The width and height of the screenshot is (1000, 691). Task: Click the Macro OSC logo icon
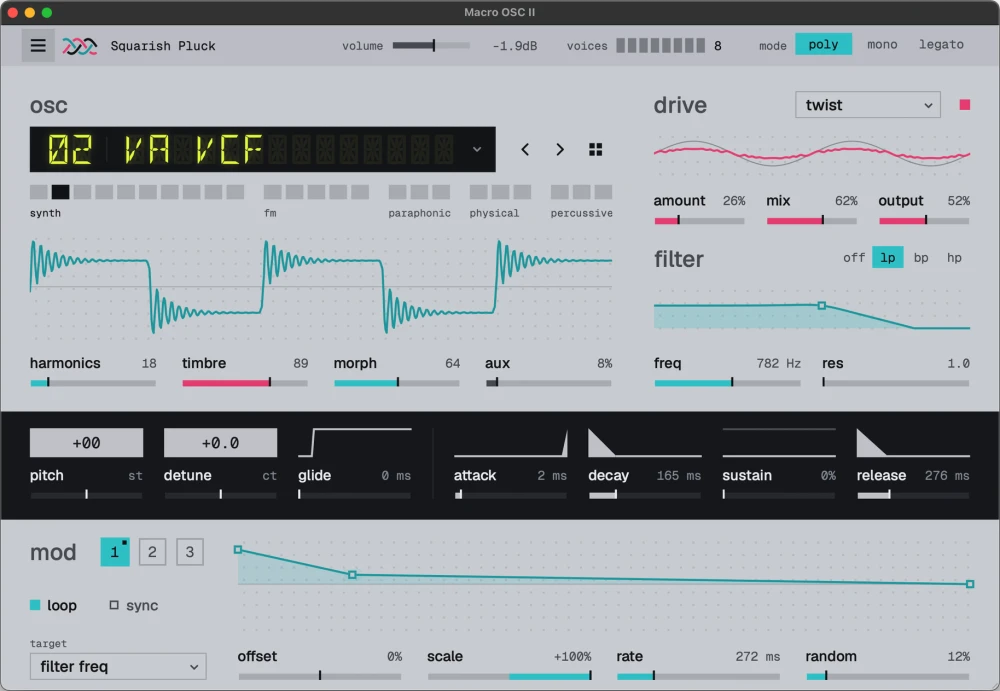(80, 46)
